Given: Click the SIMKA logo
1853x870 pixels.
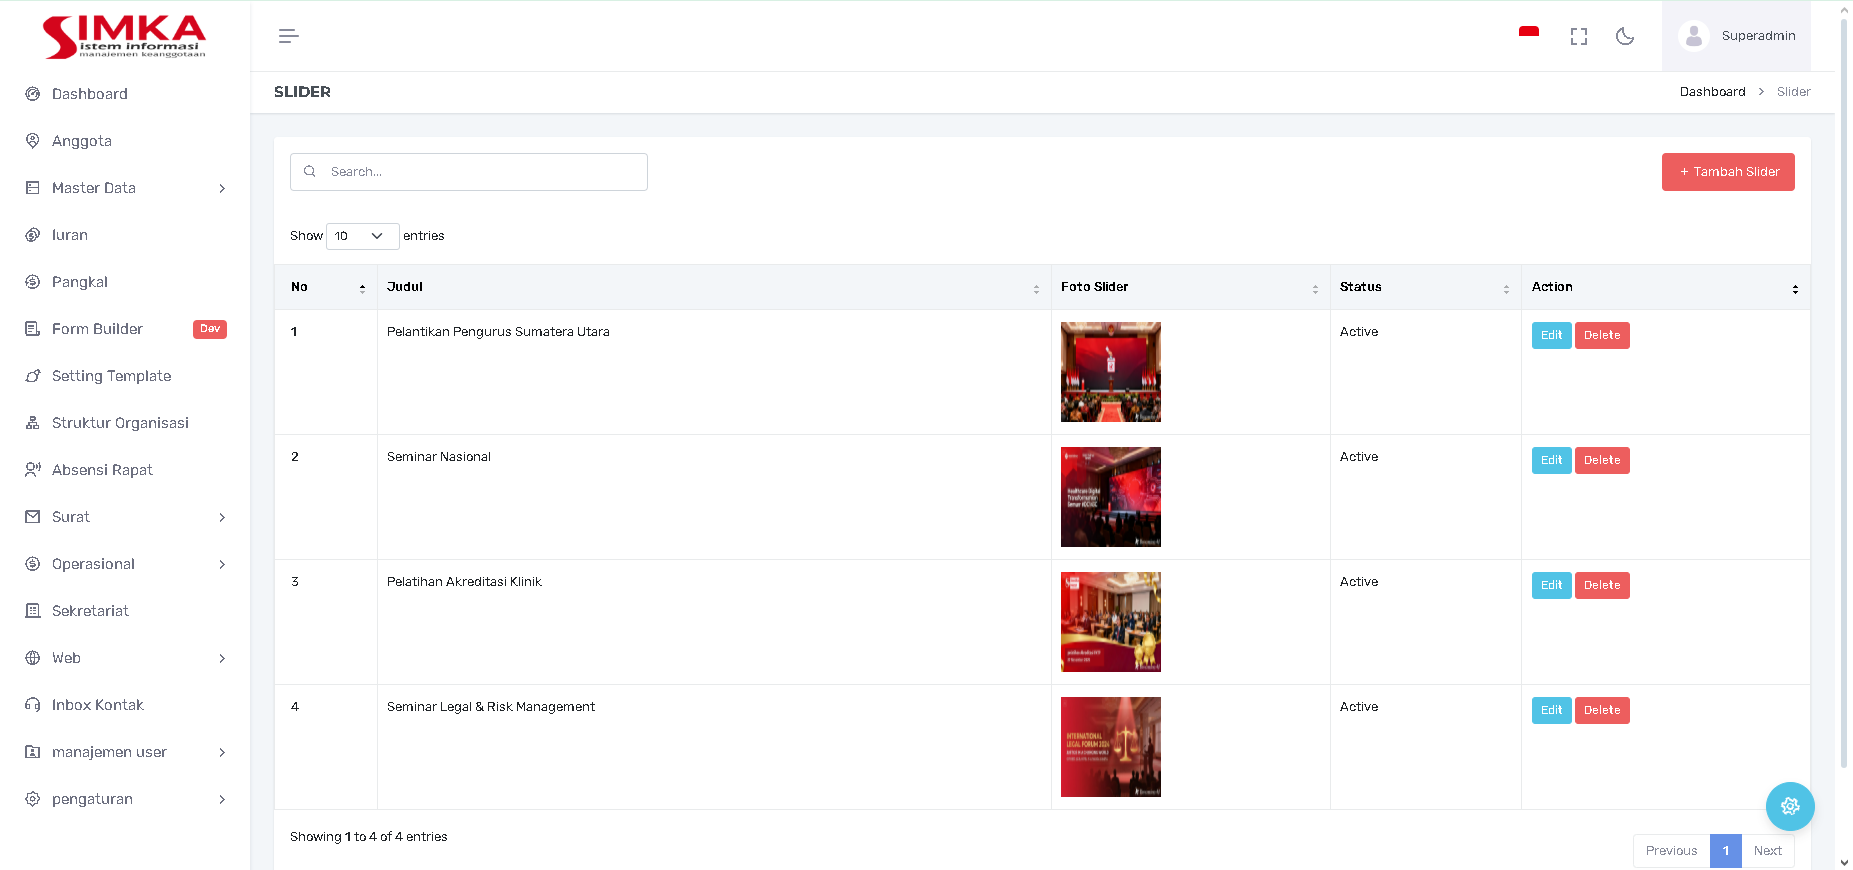Looking at the screenshot, I should point(124,37).
